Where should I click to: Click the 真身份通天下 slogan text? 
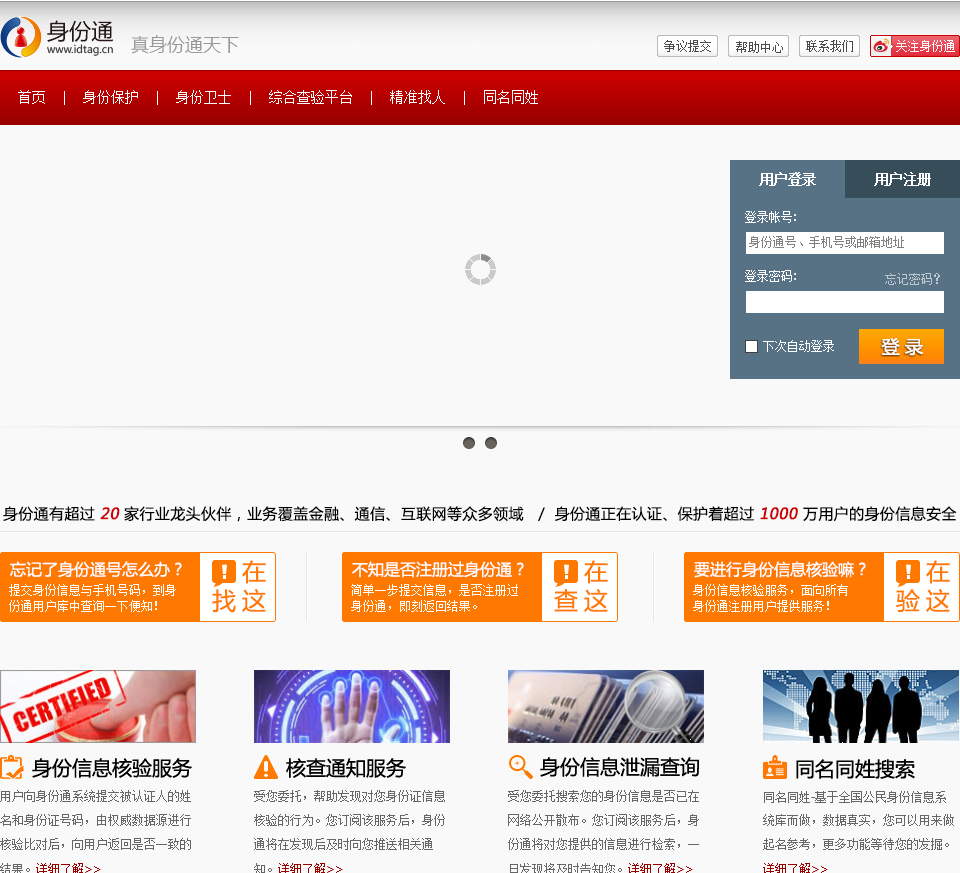pos(185,45)
